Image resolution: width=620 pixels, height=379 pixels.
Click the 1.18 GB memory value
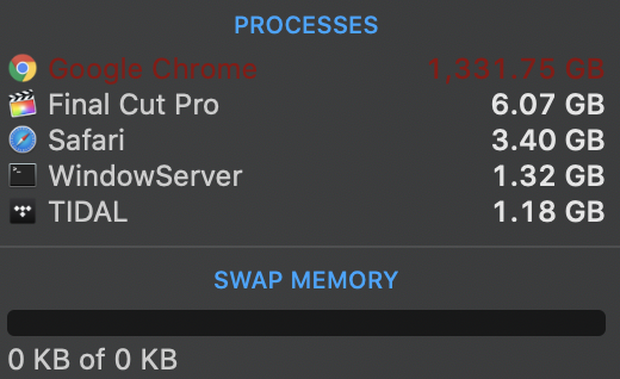point(549,211)
